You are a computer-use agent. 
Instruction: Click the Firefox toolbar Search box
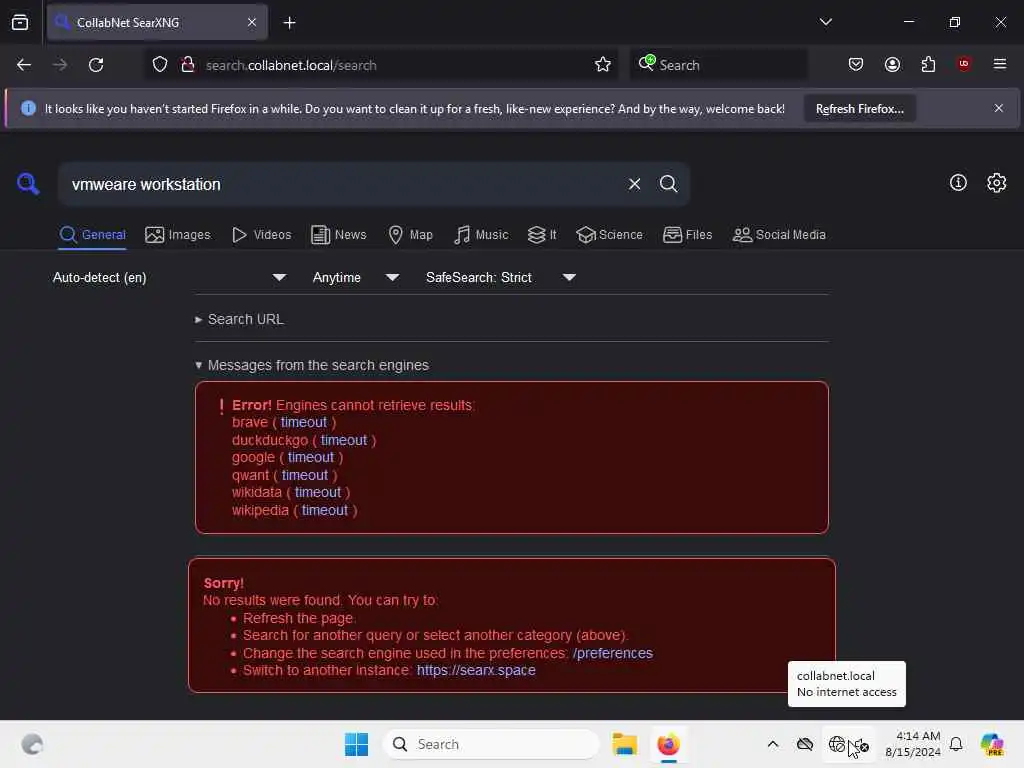[x=718, y=65]
